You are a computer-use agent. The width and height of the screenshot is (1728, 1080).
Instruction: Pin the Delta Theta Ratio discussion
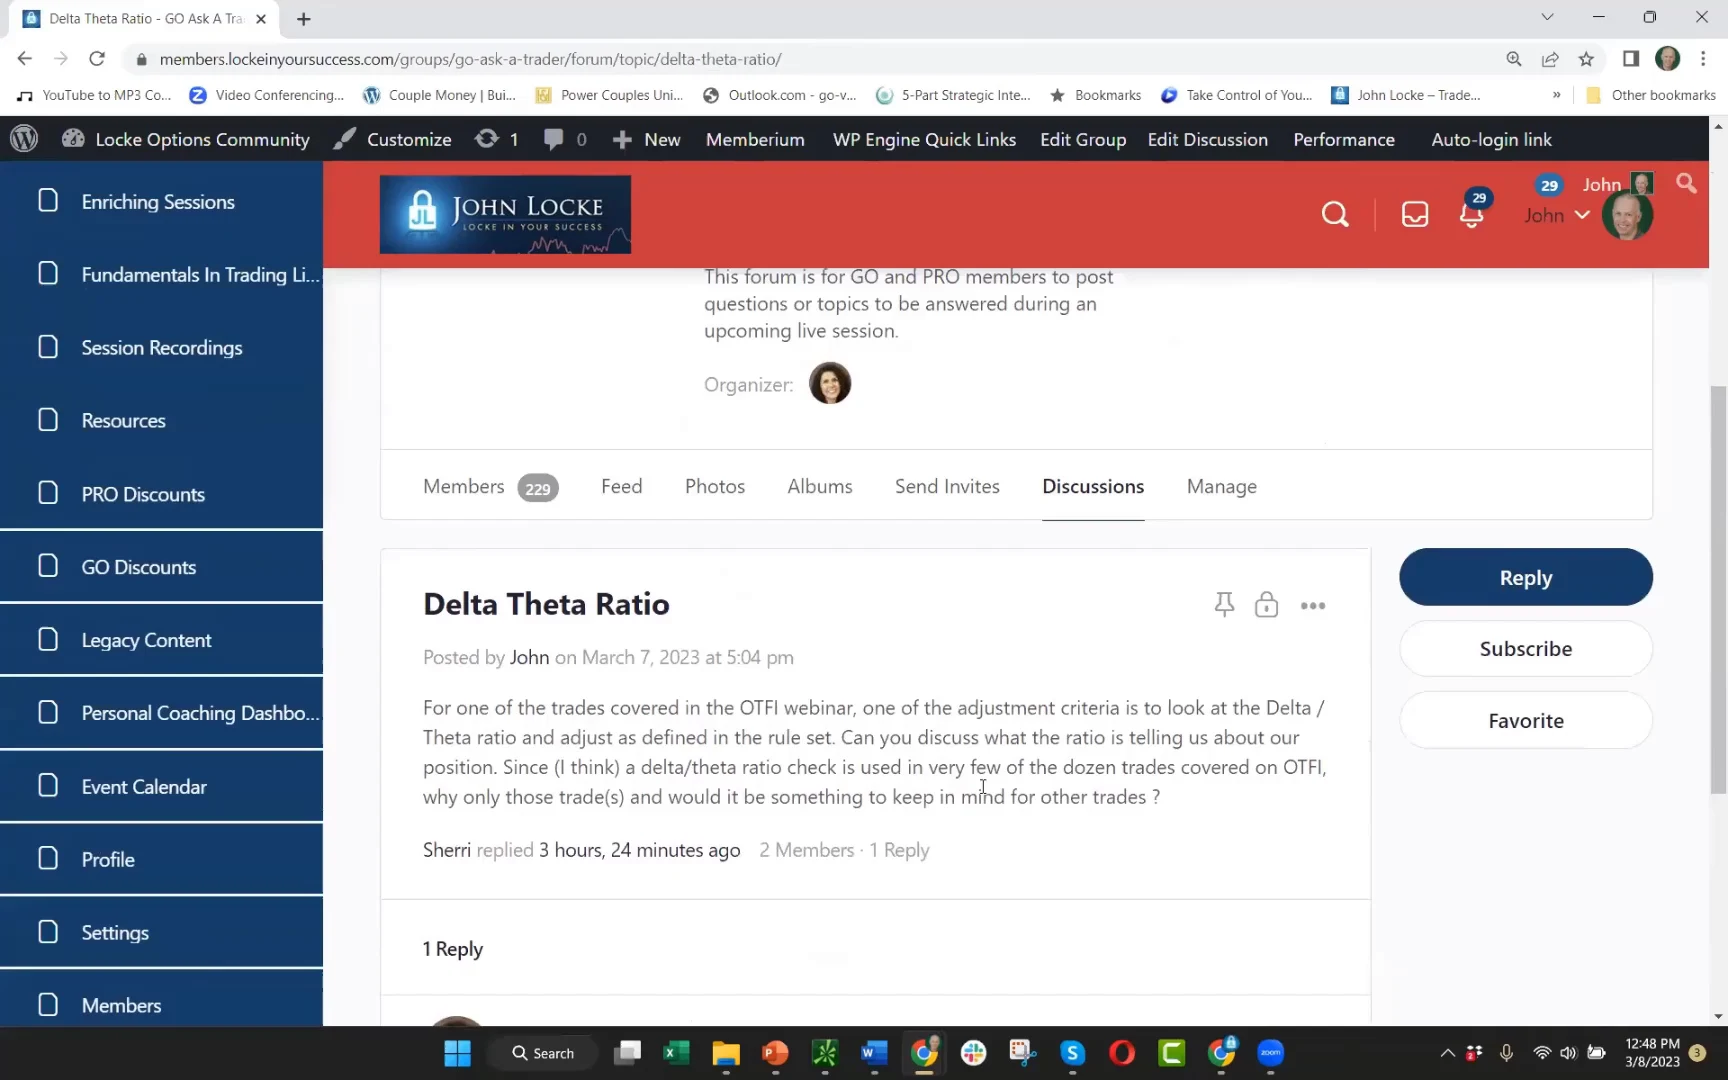[1224, 605]
